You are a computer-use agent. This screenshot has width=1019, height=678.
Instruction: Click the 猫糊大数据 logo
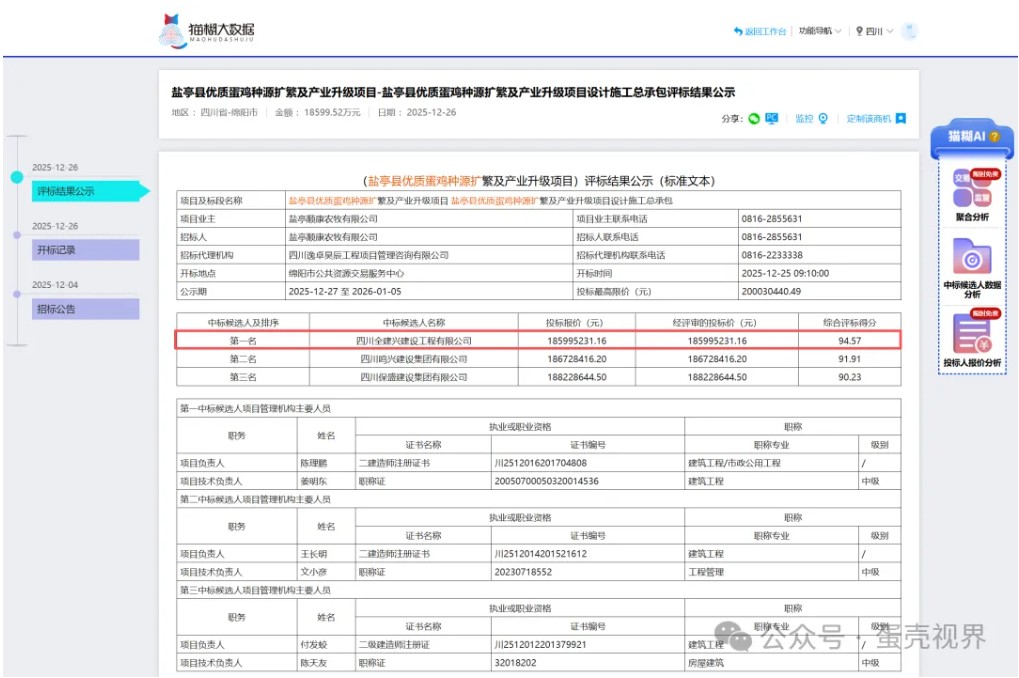[x=207, y=31]
